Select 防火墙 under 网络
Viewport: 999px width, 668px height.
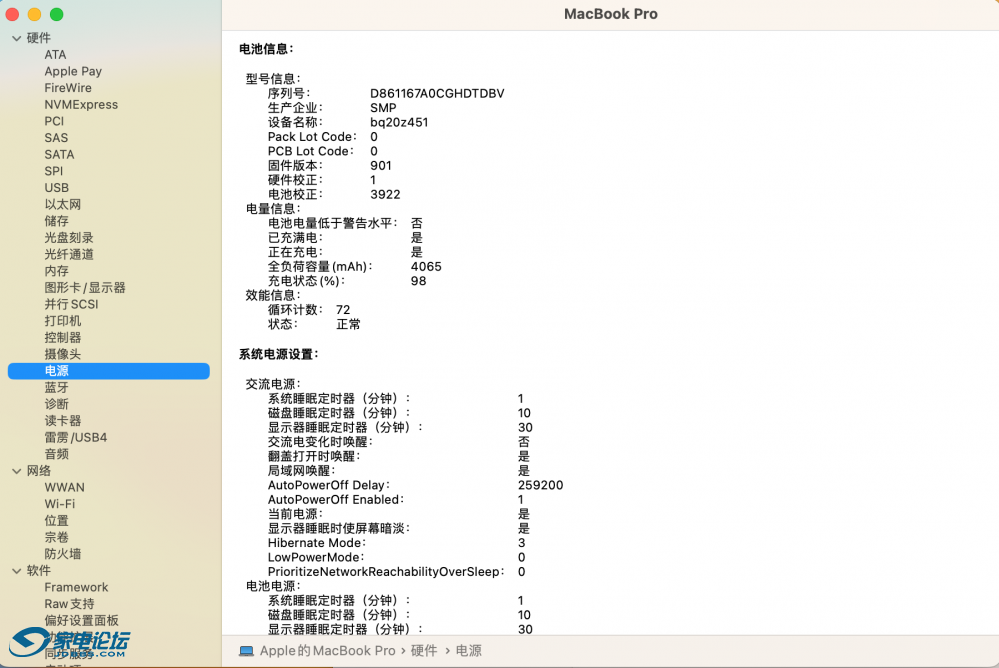tap(62, 554)
